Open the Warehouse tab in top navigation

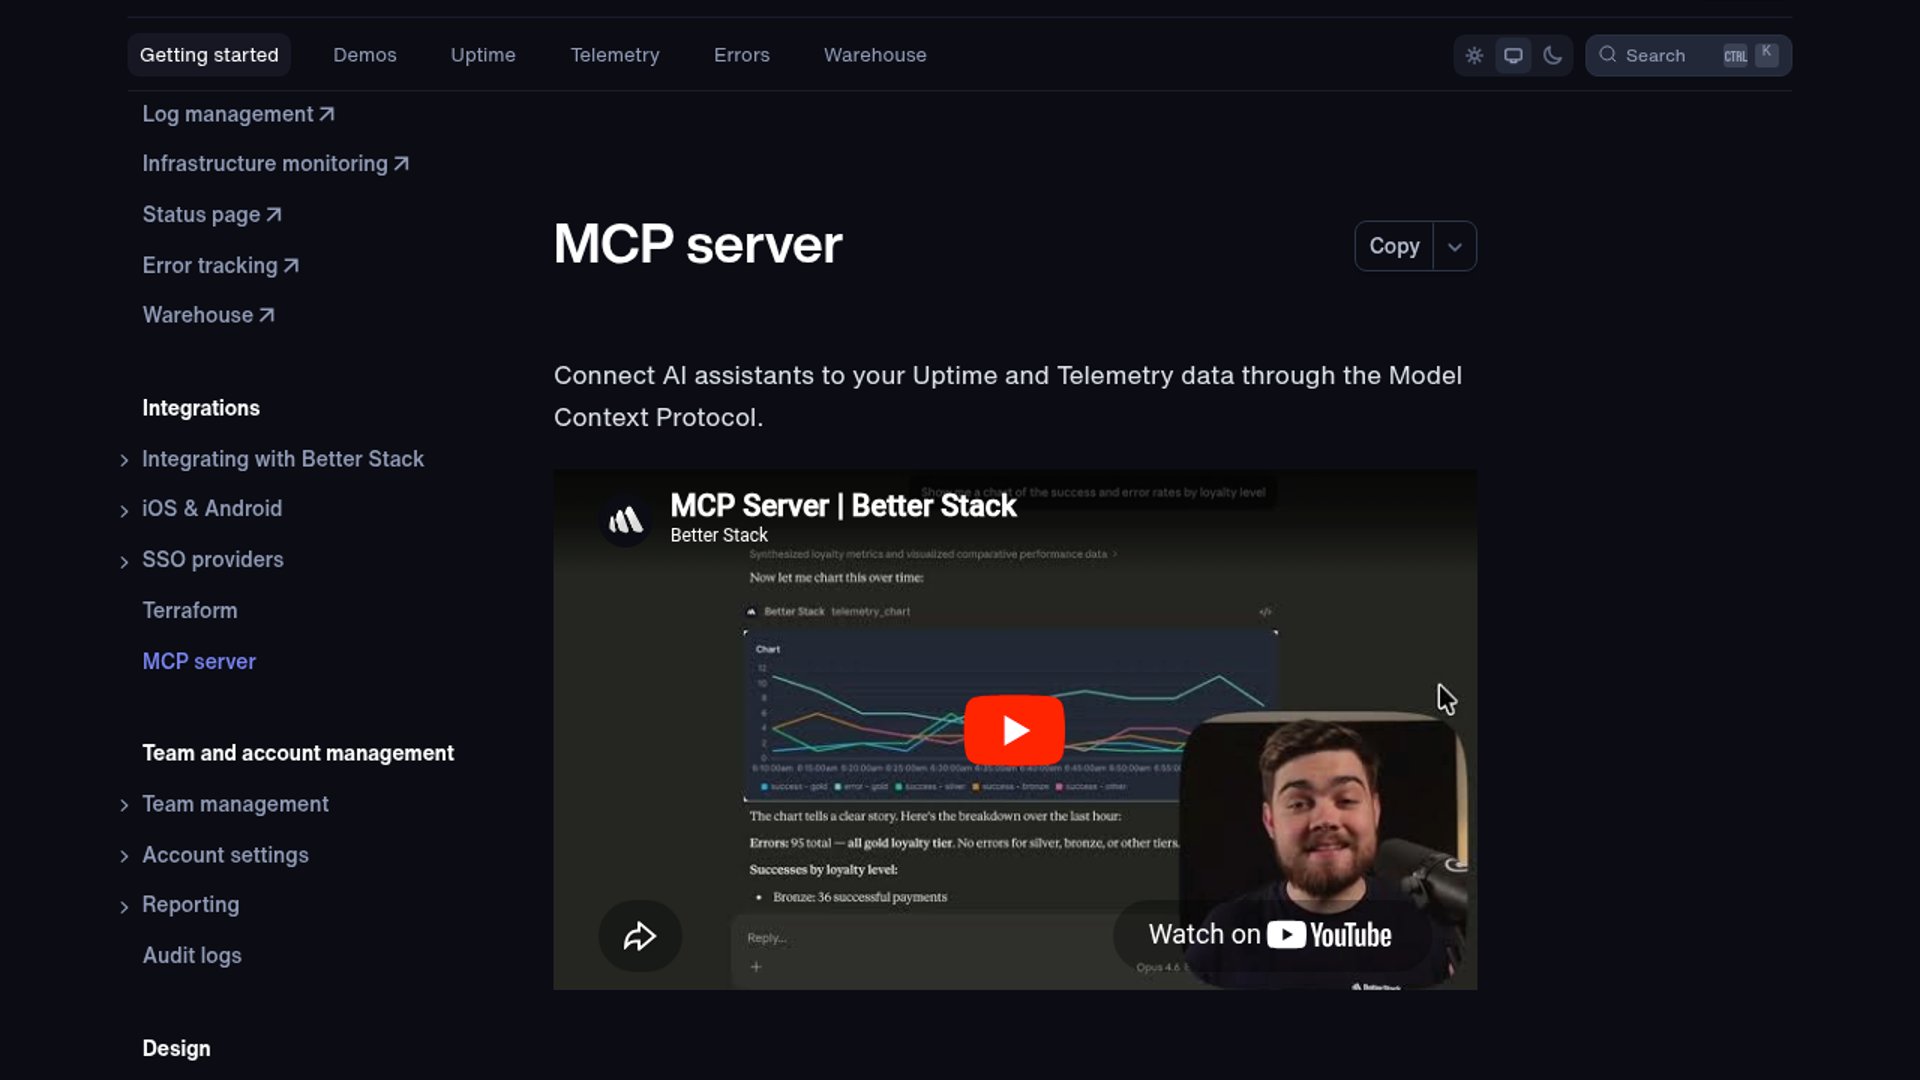click(875, 55)
